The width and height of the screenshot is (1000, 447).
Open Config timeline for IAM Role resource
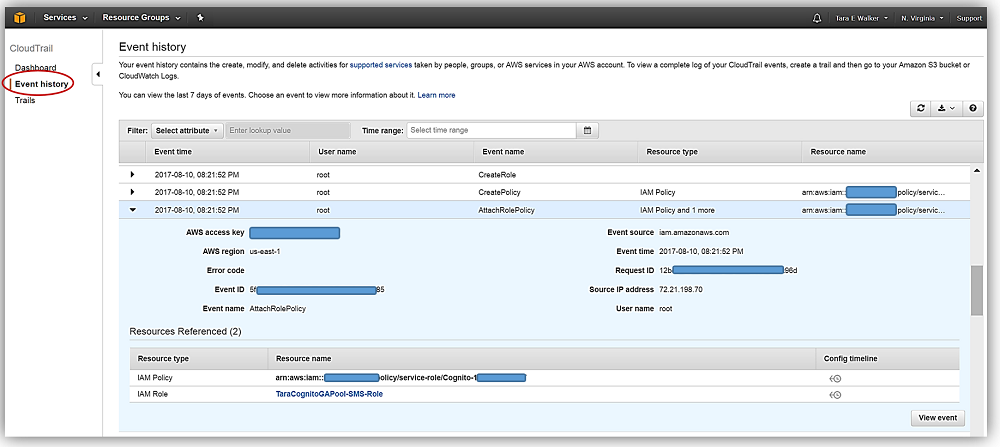pyautogui.click(x=835, y=394)
